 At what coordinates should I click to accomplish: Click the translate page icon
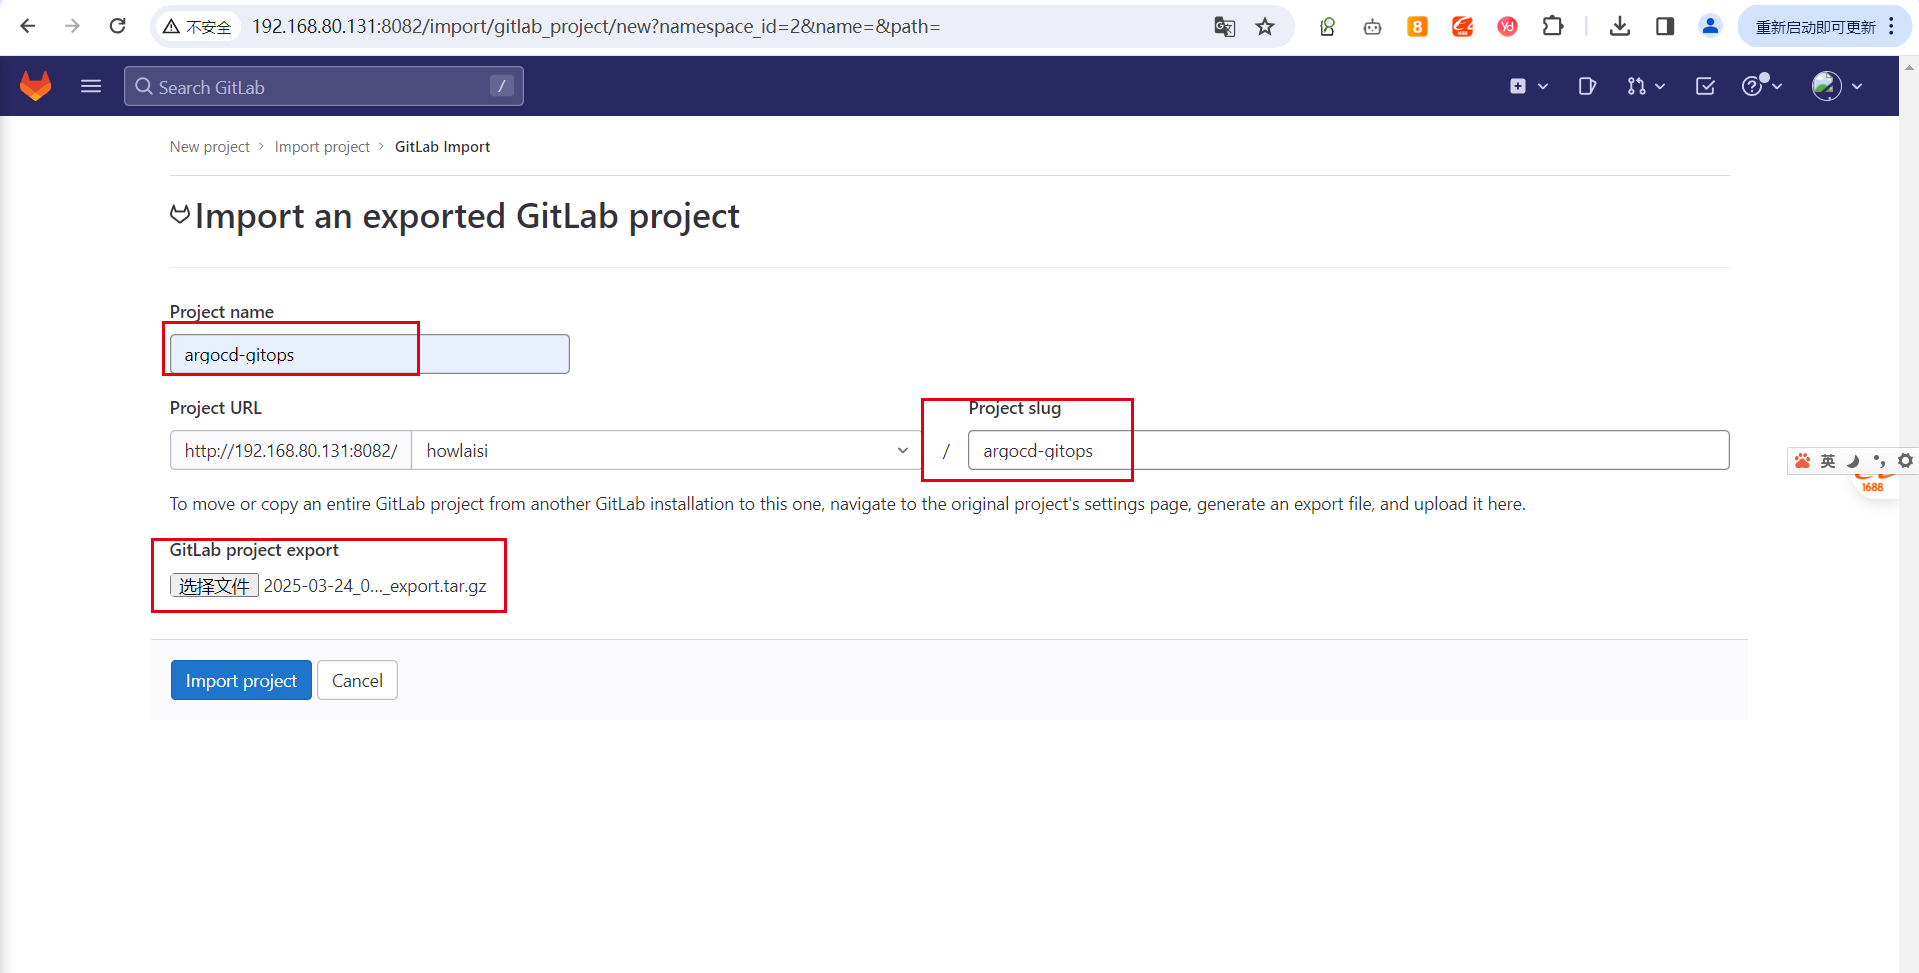[x=1224, y=27]
